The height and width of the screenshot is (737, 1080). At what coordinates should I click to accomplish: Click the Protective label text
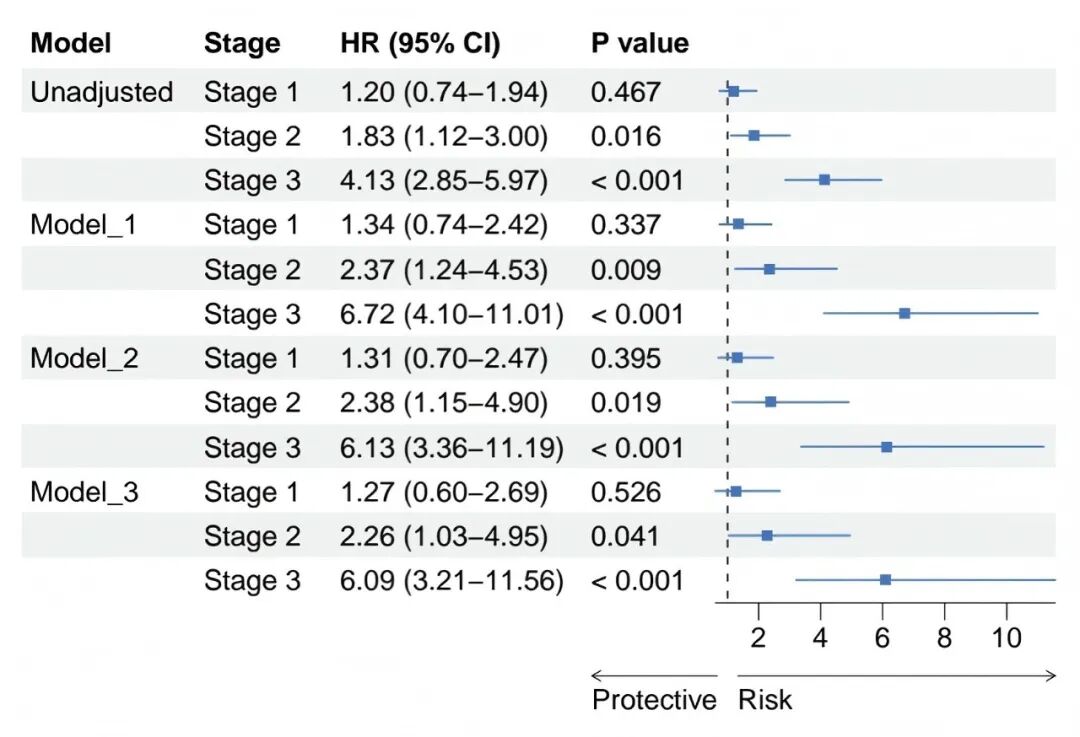[x=654, y=700]
